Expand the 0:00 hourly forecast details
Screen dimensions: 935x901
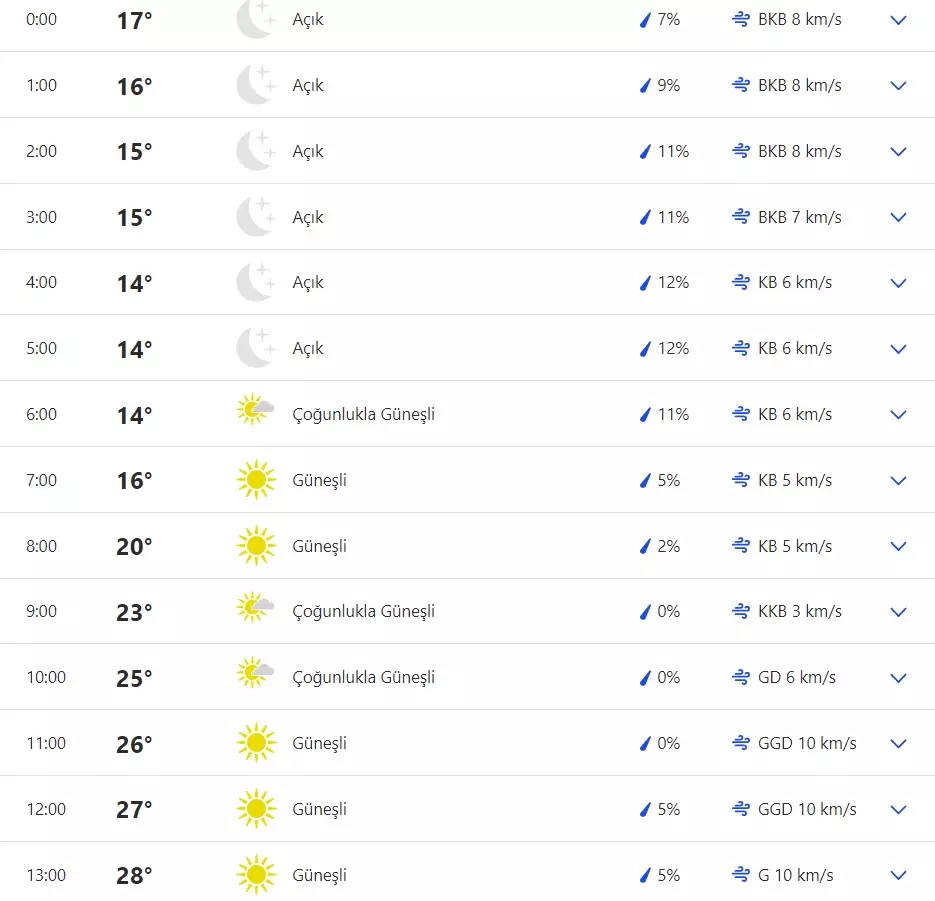(x=898, y=20)
